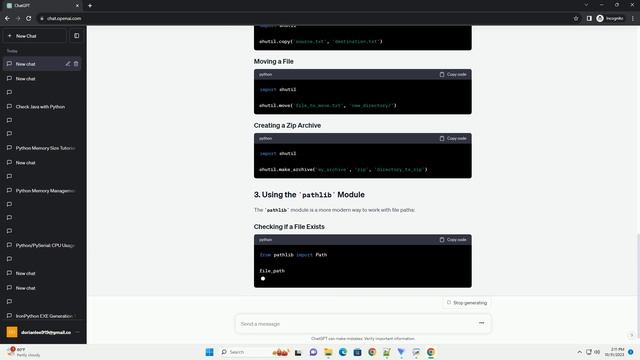Click the browser forward arrow
This screenshot has width=640, height=360.
pyautogui.click(x=18, y=18)
